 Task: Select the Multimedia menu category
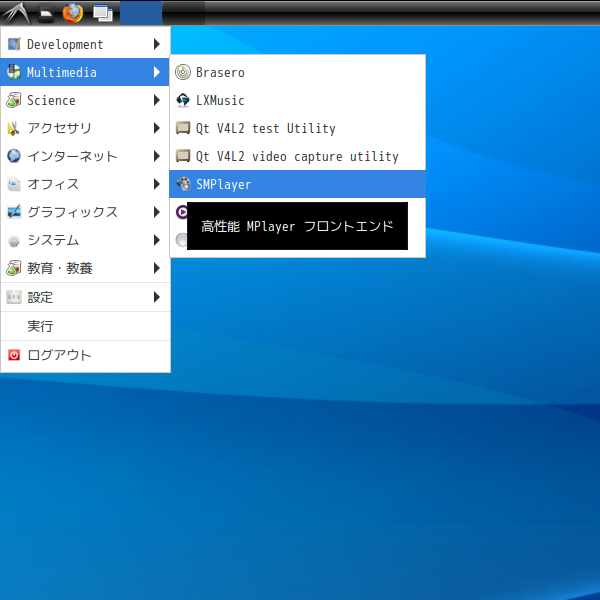tap(85, 72)
